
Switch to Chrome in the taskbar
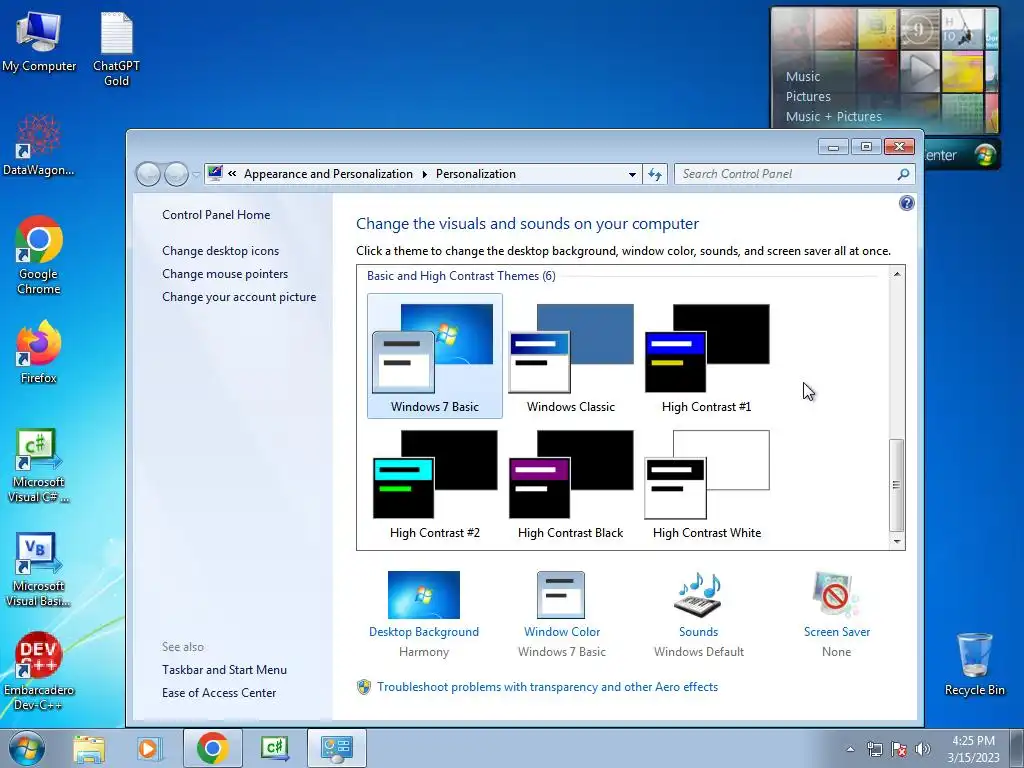(212, 748)
